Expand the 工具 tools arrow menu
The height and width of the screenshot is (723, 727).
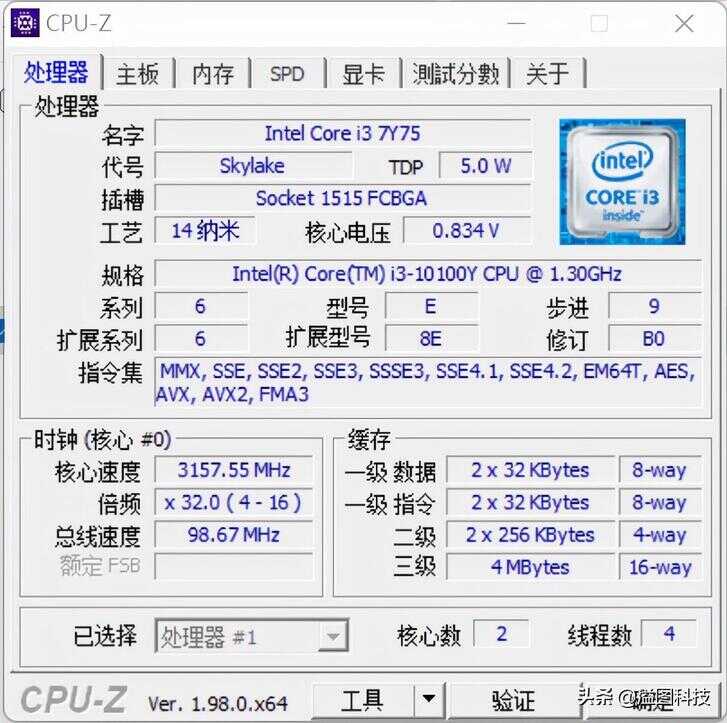click(429, 699)
